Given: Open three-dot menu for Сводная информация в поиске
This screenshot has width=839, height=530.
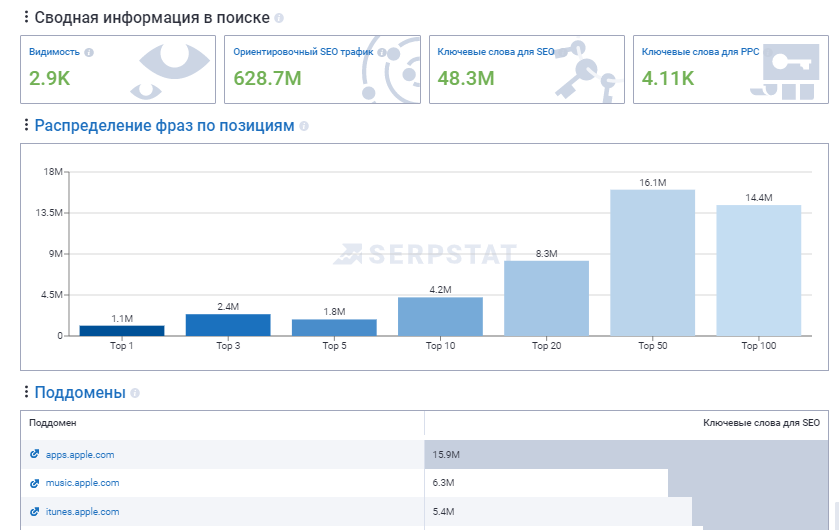Looking at the screenshot, I should pyautogui.click(x=26, y=18).
